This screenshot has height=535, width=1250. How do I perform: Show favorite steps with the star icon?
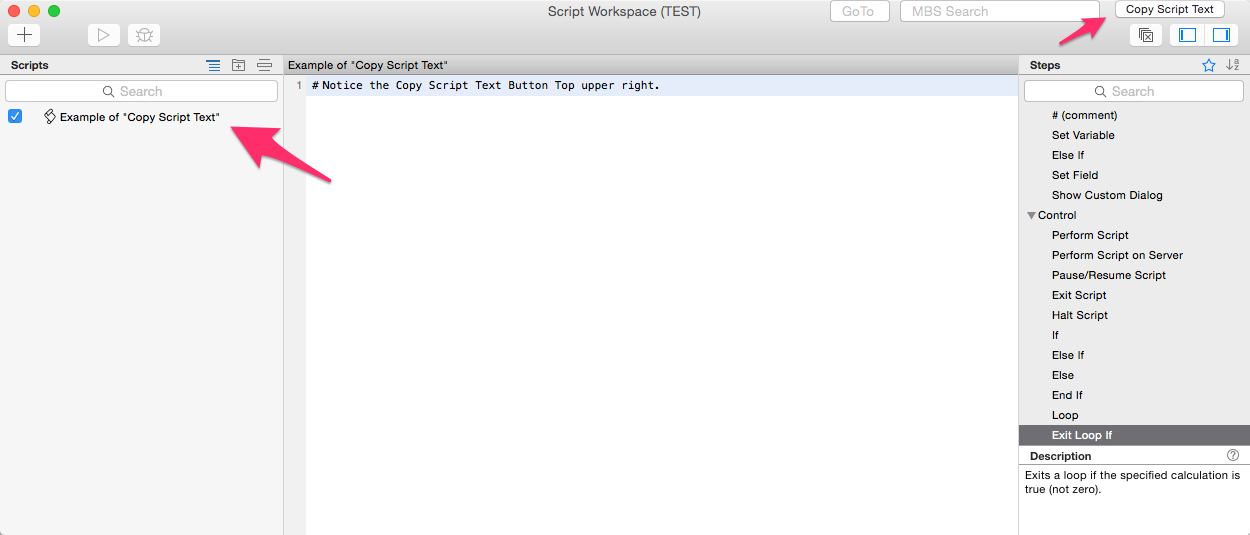tap(1208, 65)
